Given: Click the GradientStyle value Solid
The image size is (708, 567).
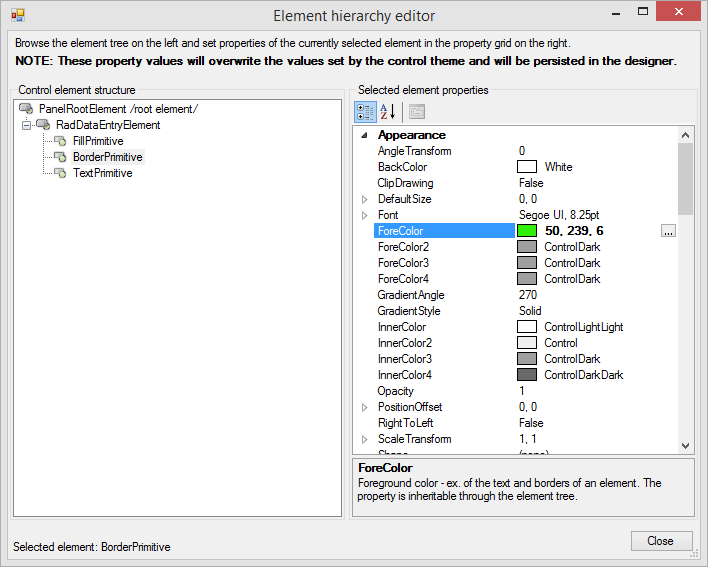Looking at the screenshot, I should pos(530,311).
